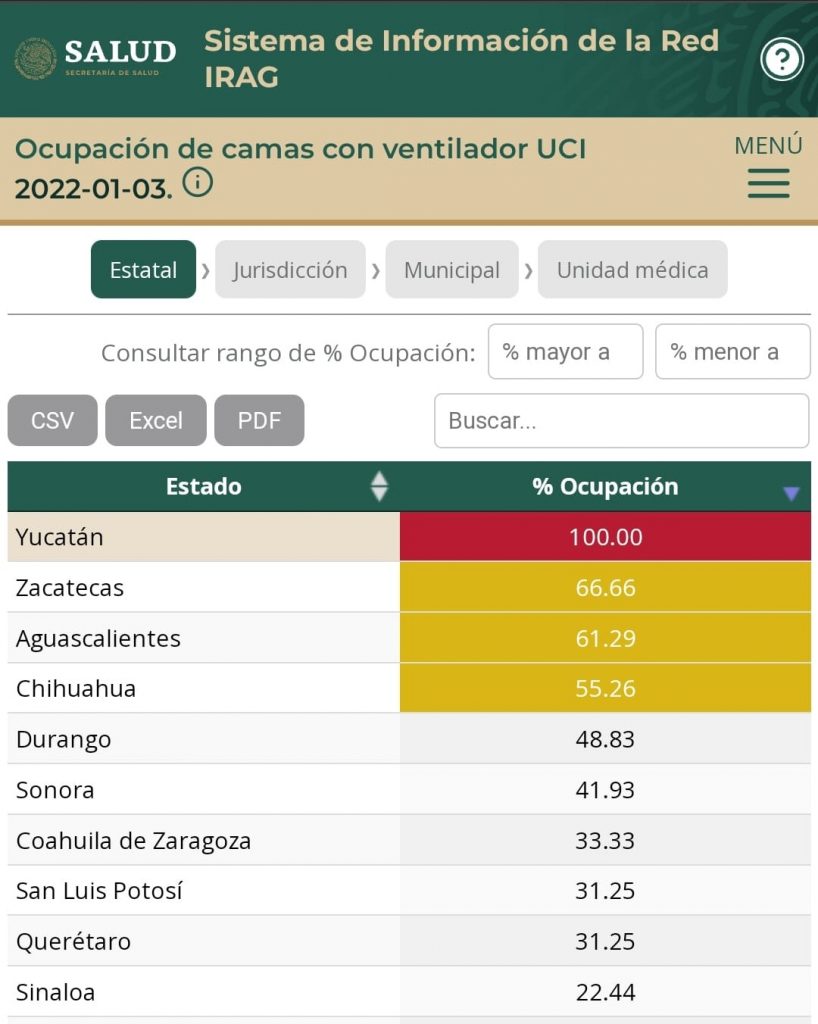The width and height of the screenshot is (818, 1024).
Task: Export the data to Excel
Action: pyautogui.click(x=155, y=420)
